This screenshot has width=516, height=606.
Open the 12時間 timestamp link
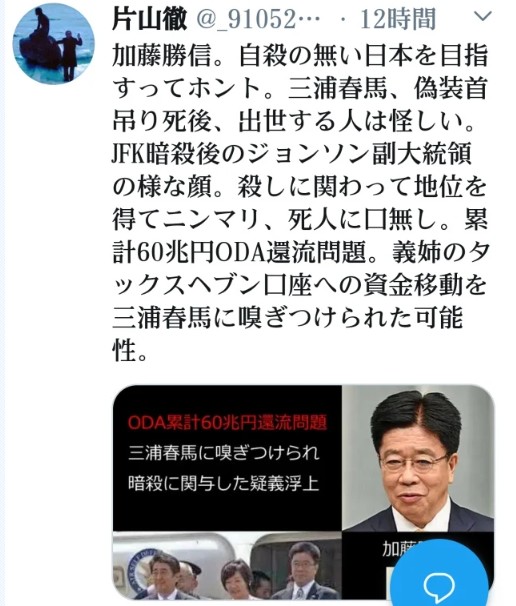tap(398, 19)
